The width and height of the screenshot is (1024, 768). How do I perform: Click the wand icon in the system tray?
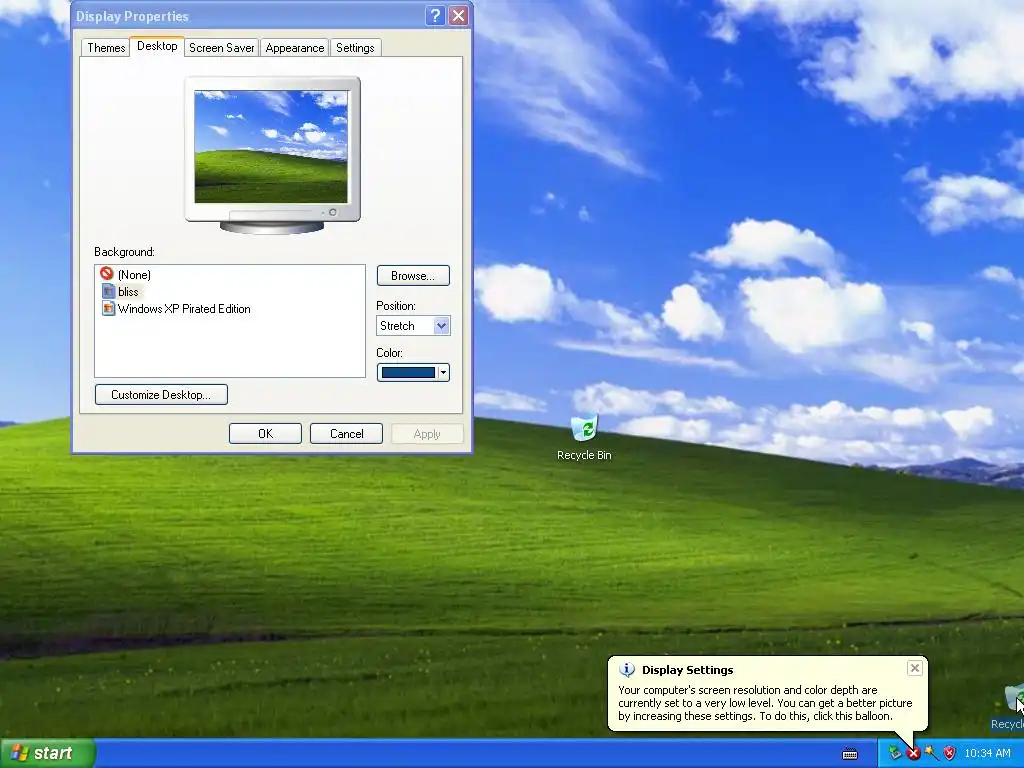[931, 753]
